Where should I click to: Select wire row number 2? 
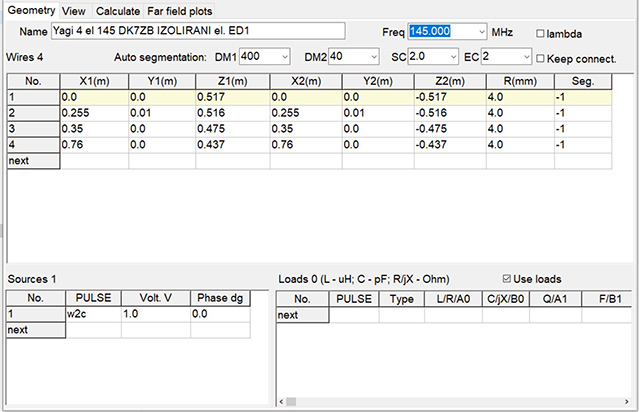[x=33, y=113]
